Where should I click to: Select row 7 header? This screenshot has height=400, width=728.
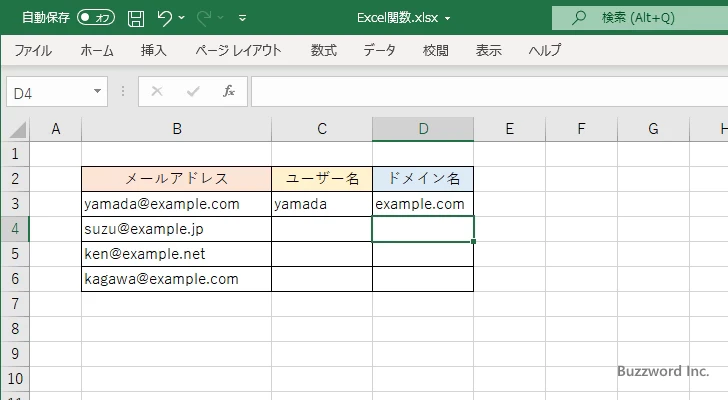tap(15, 304)
